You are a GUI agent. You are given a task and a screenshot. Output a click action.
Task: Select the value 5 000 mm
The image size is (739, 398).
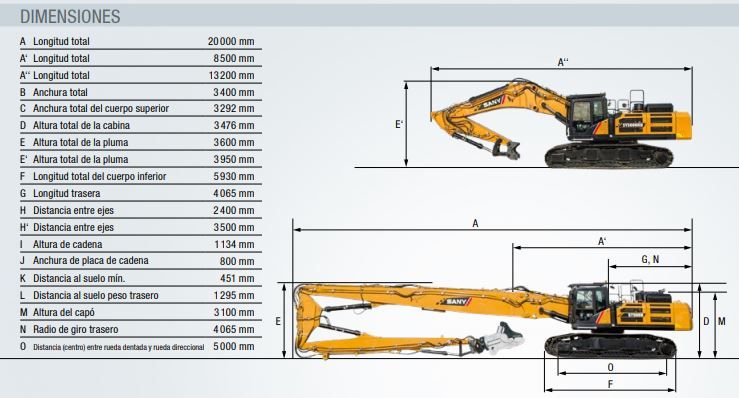[x=234, y=346]
